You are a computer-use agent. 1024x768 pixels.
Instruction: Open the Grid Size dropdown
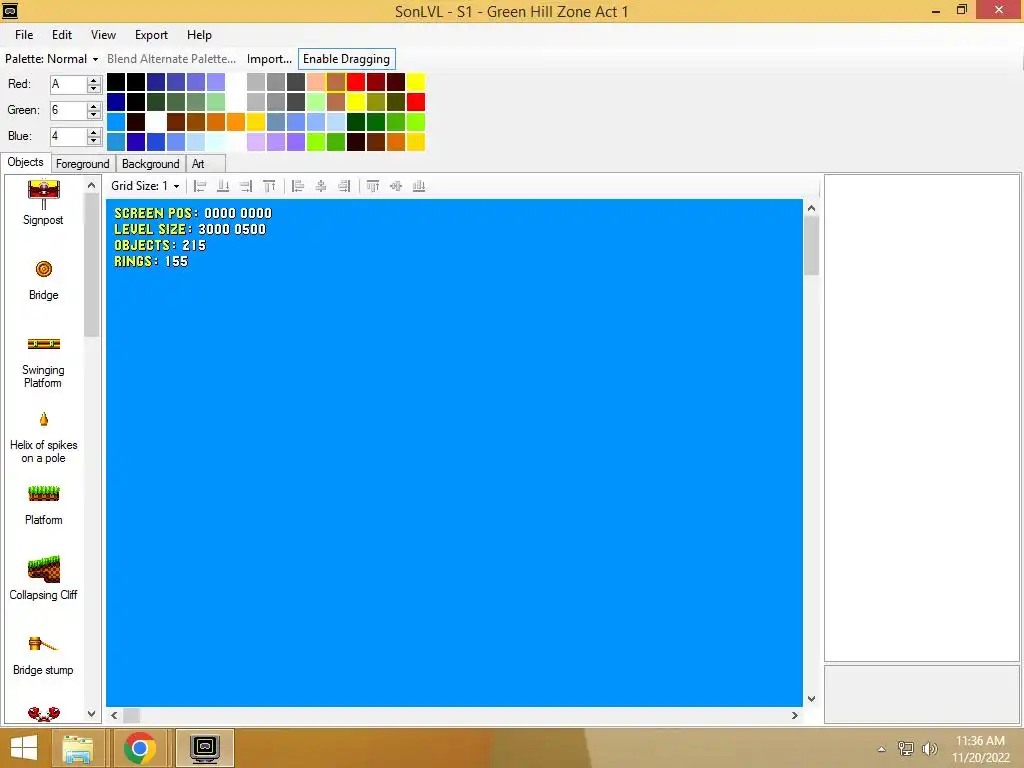(x=145, y=186)
